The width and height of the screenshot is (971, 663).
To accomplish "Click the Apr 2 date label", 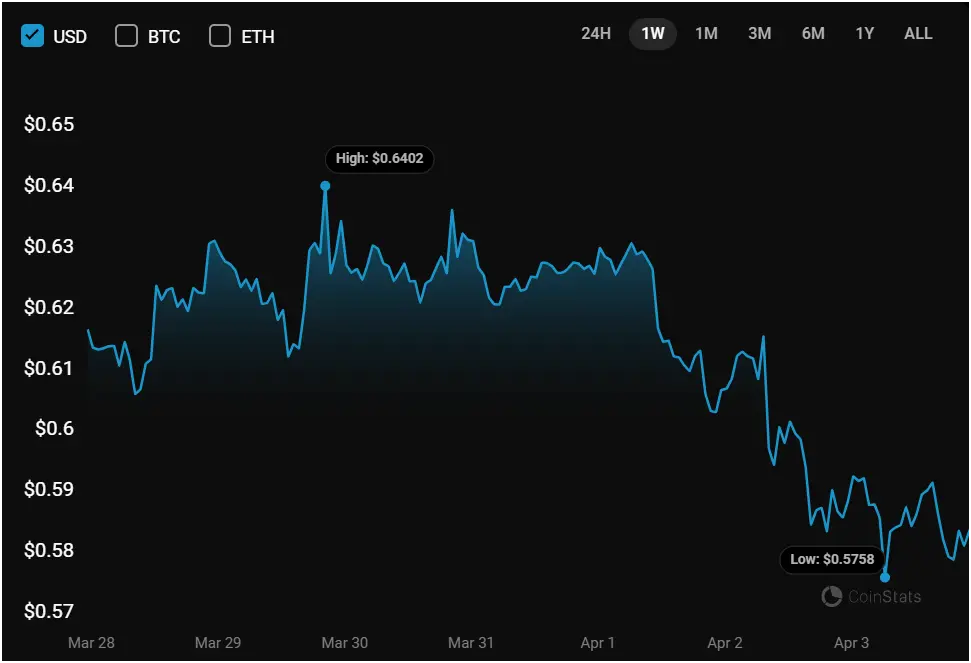I will click(x=725, y=643).
